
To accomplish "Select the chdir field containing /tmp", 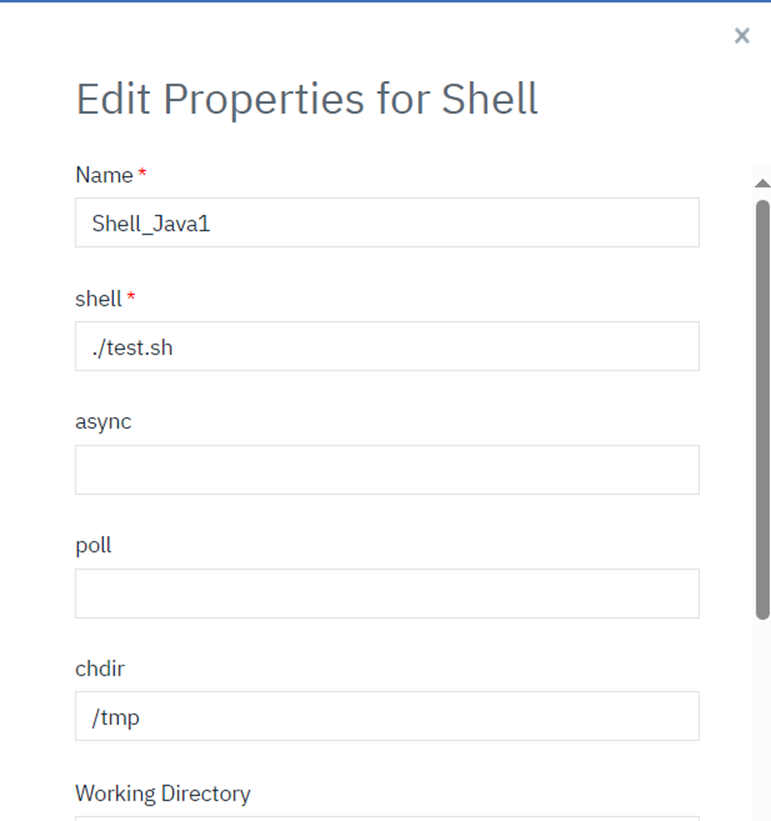I will coord(386,716).
